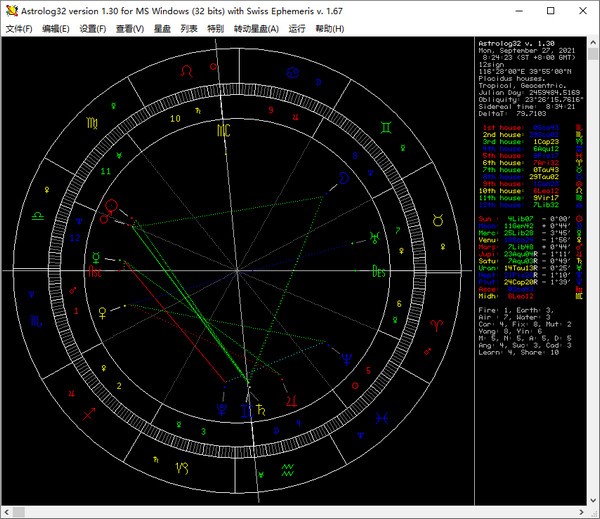This screenshot has width=600, height=519.
Task: Click the 'Sun: 4Lib07' row in sidebar
Action: 530,219
